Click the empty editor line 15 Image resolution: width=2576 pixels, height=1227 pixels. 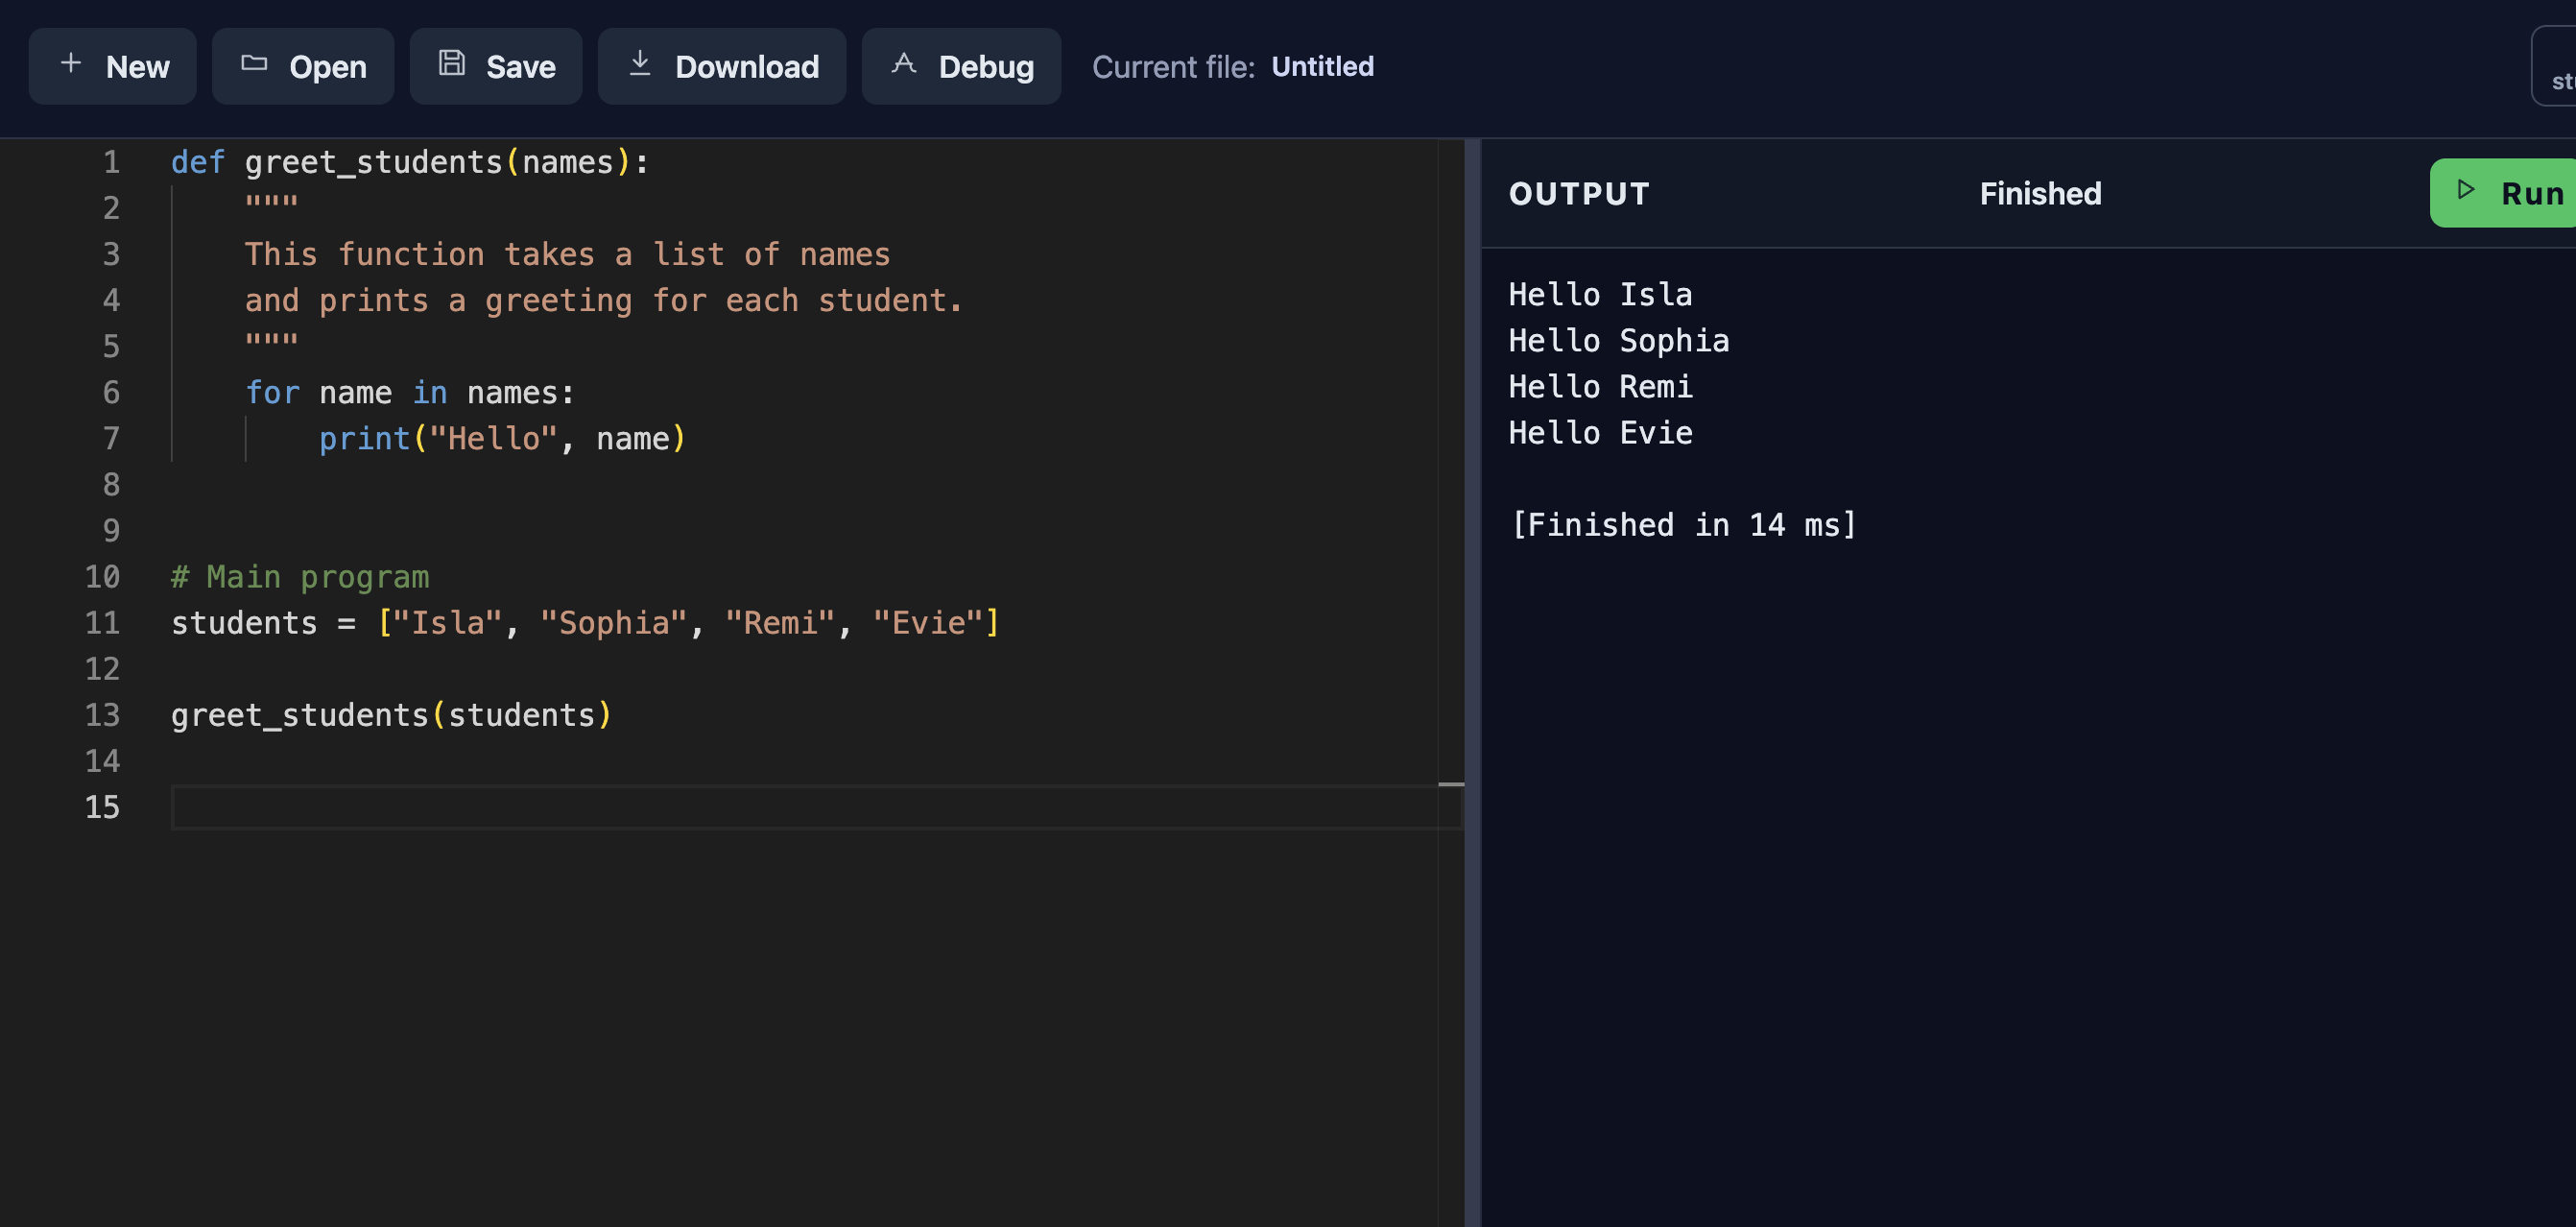pos(700,806)
